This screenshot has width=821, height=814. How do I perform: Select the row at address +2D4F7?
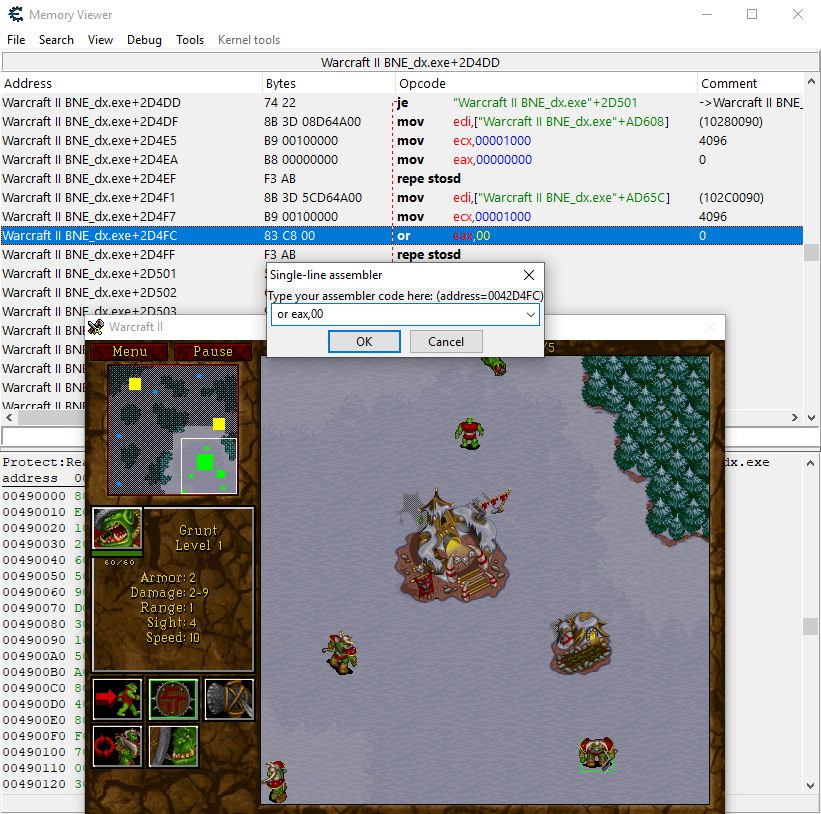tap(402, 216)
